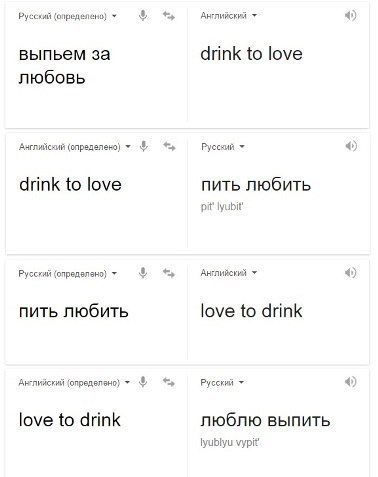Click microphone in second card with 'drink to love'
Viewport: 378px width, 477px height.
coord(144,146)
